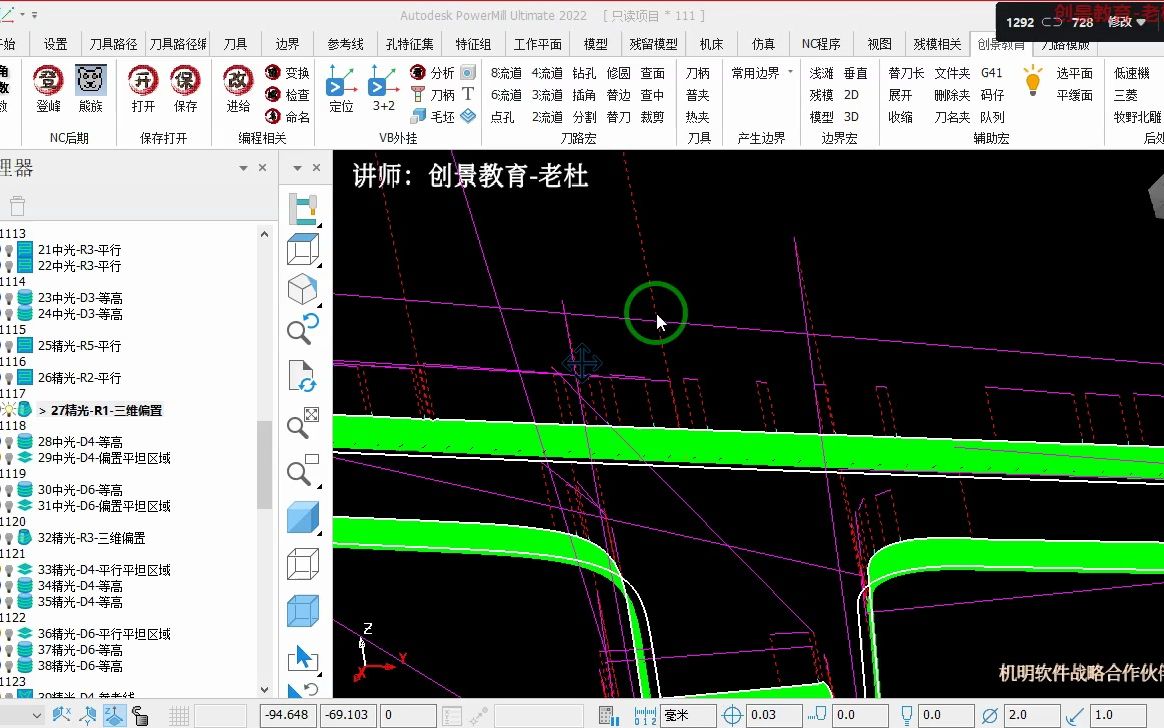The height and width of the screenshot is (728, 1164).
Task: Switch to the 仿真 ribbon tab
Action: point(763,43)
